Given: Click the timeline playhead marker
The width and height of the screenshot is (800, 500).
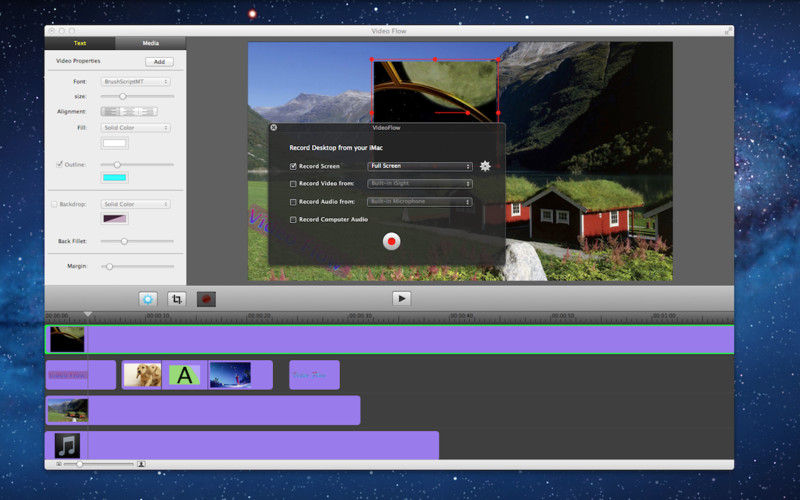Looking at the screenshot, I should (88, 314).
